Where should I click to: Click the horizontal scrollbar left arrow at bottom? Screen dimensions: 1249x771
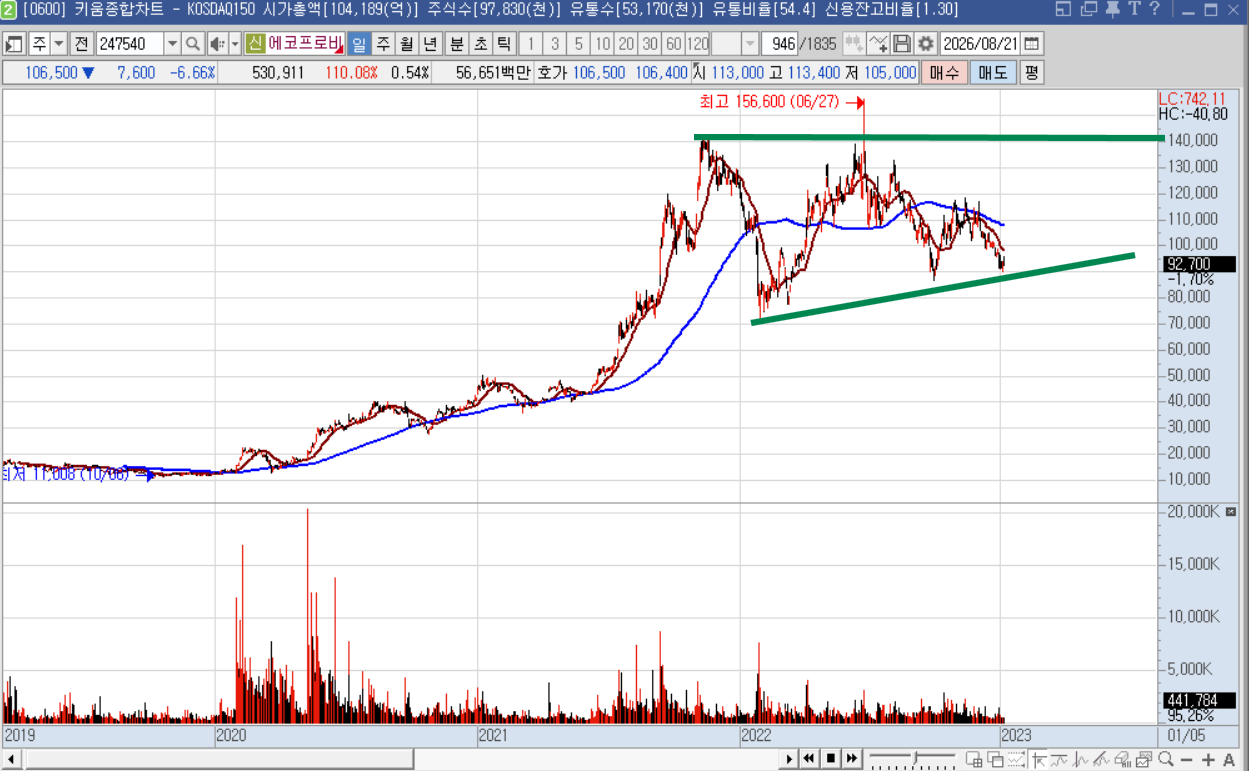point(11,760)
